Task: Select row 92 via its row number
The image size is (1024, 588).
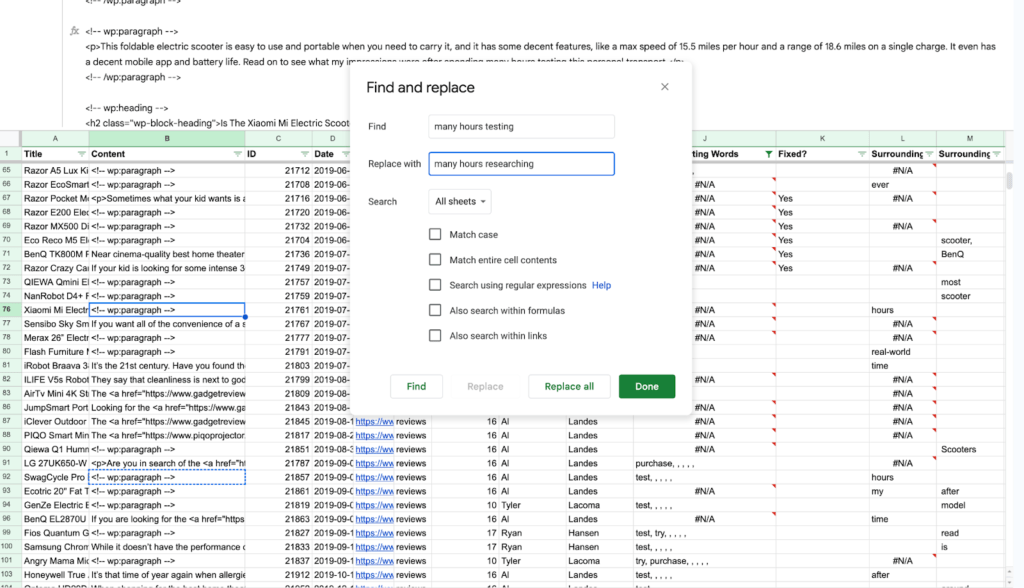Action: [x=7, y=477]
